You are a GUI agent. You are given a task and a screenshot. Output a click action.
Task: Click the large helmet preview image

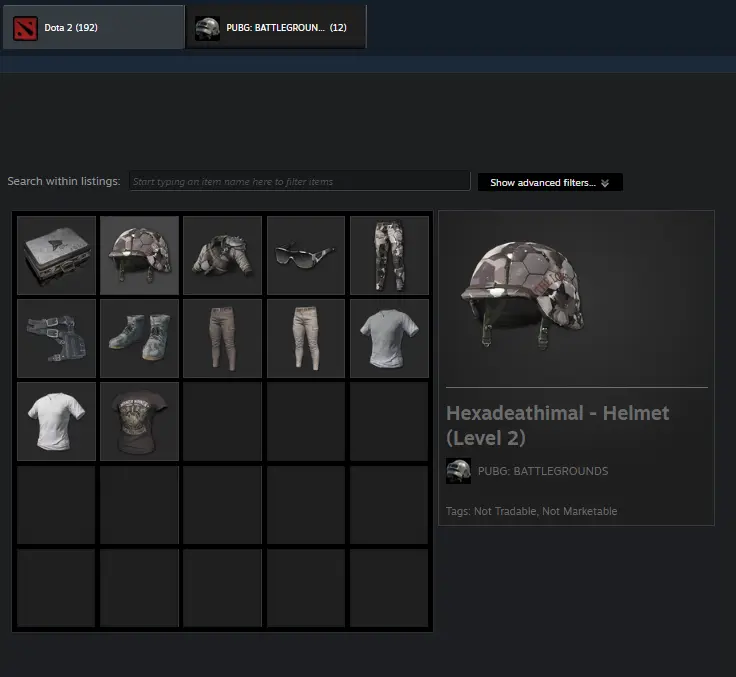[523, 295]
